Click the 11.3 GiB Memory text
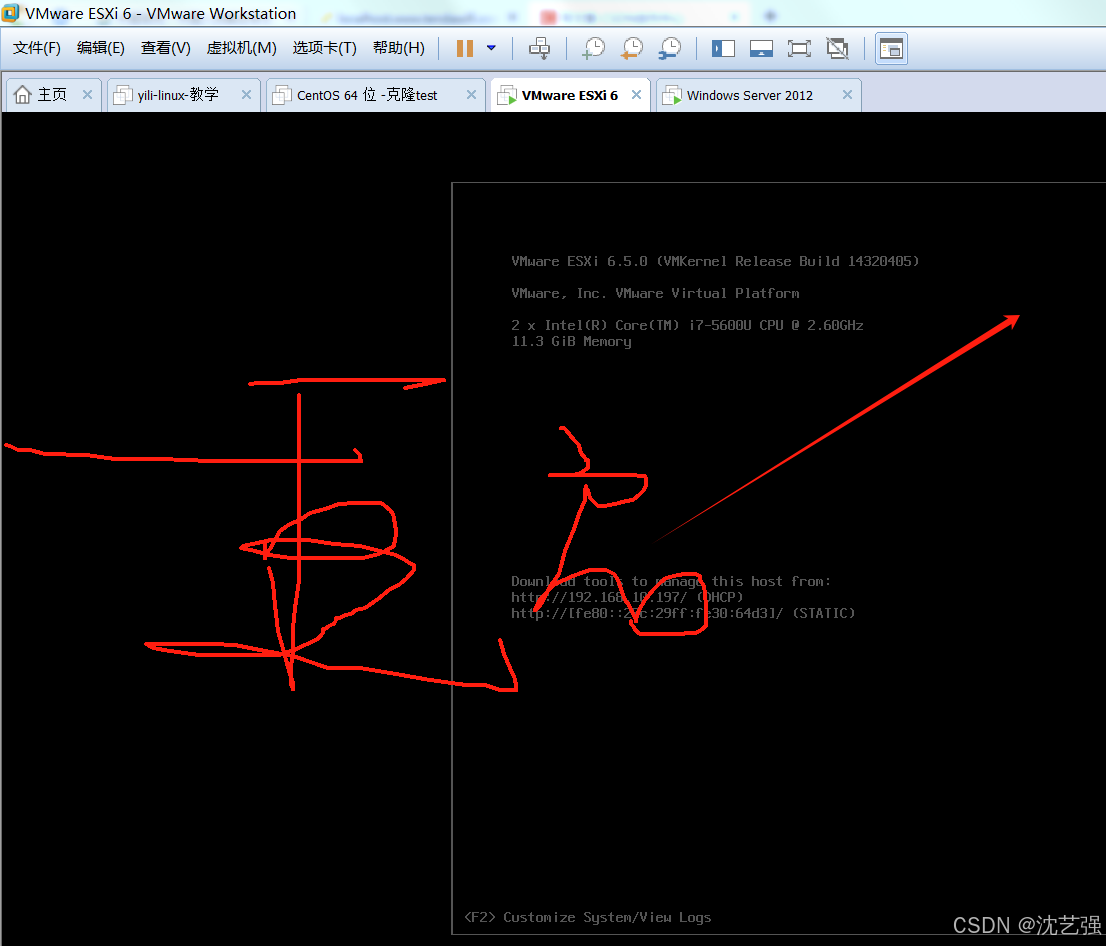This screenshot has width=1106, height=946. 571,341
